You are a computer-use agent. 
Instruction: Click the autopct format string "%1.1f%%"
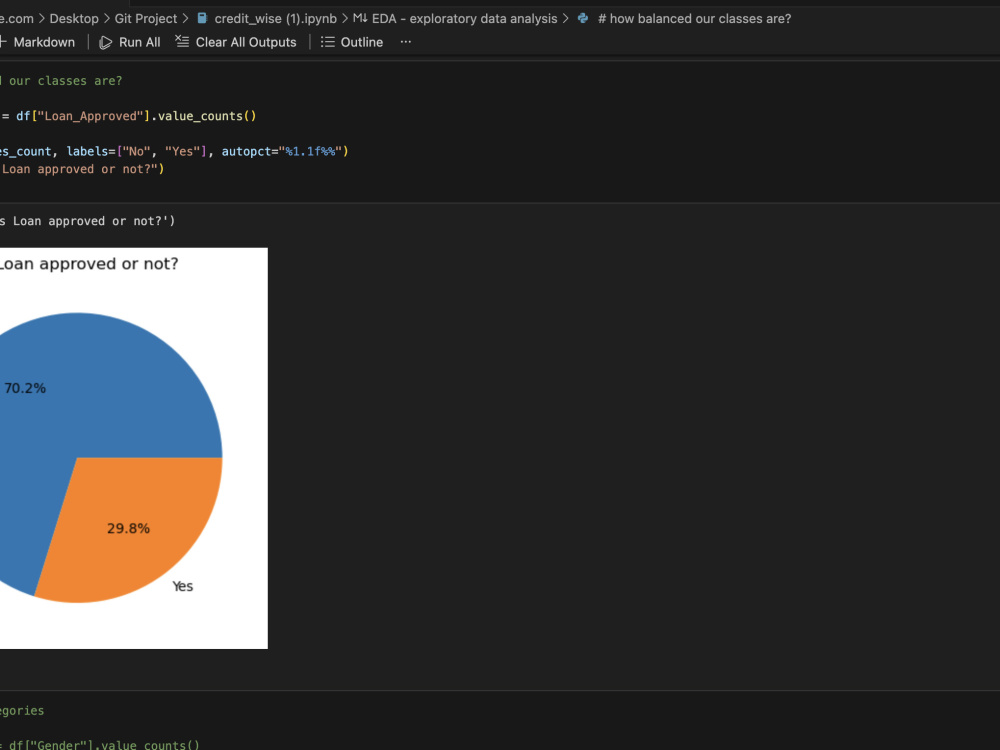pyautogui.click(x=311, y=151)
